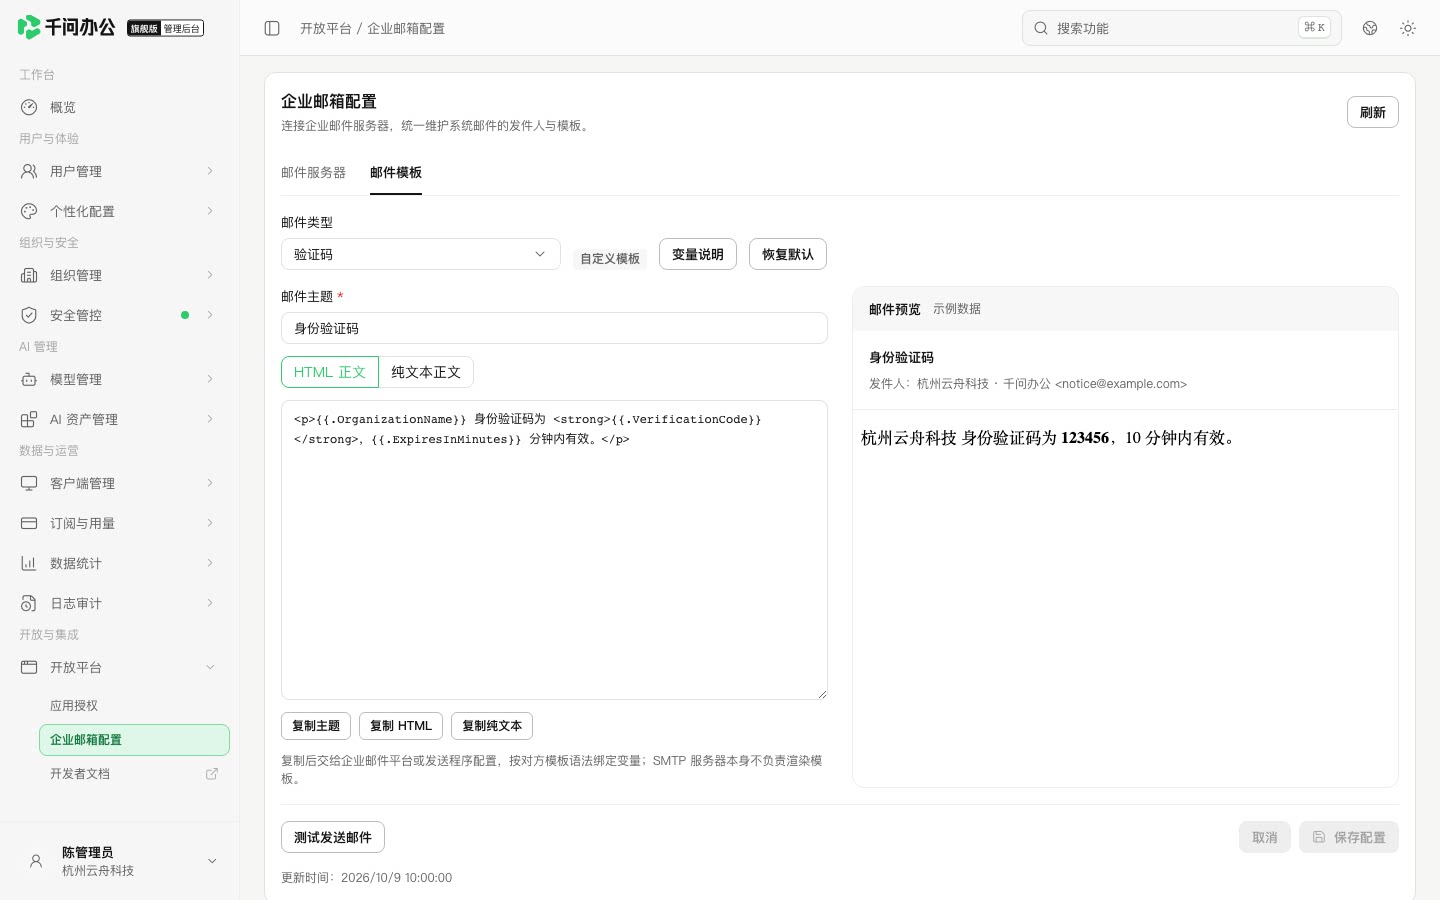Viewport: 1440px width, 900px height.
Task: Collapse the 开放平台 chevron
Action: coord(210,667)
